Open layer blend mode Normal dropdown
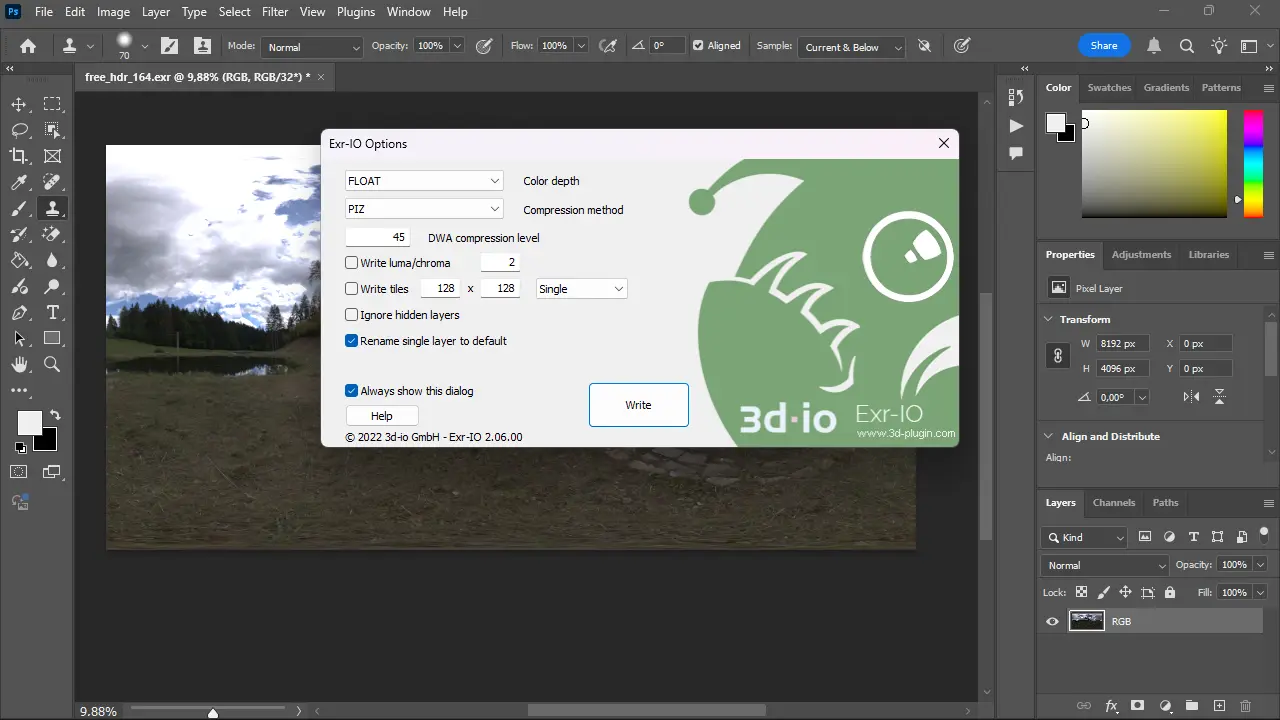Viewport: 1280px width, 720px height. coord(1105,565)
